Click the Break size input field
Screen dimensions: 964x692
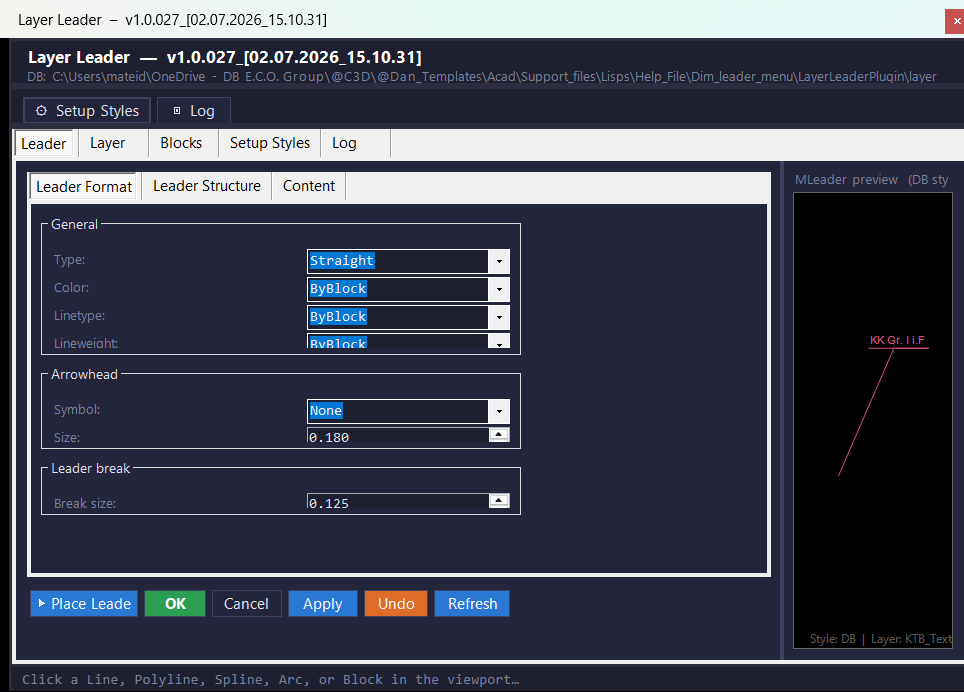click(398, 502)
